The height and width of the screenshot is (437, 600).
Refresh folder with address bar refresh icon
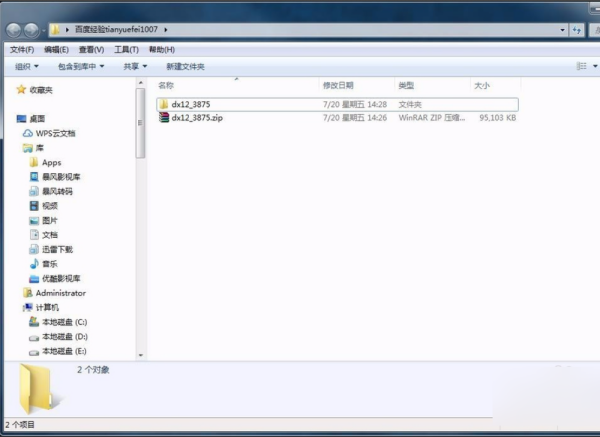[577, 30]
